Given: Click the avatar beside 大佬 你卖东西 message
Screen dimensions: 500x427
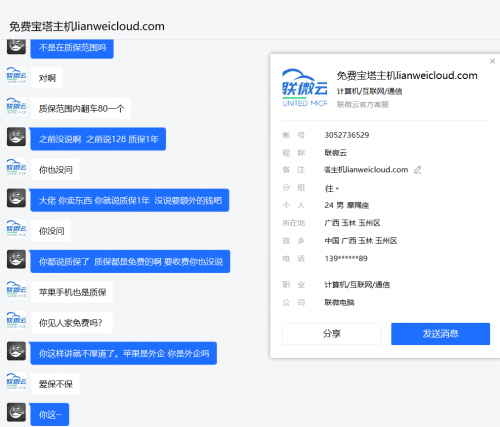Looking at the screenshot, I should click(16, 198).
